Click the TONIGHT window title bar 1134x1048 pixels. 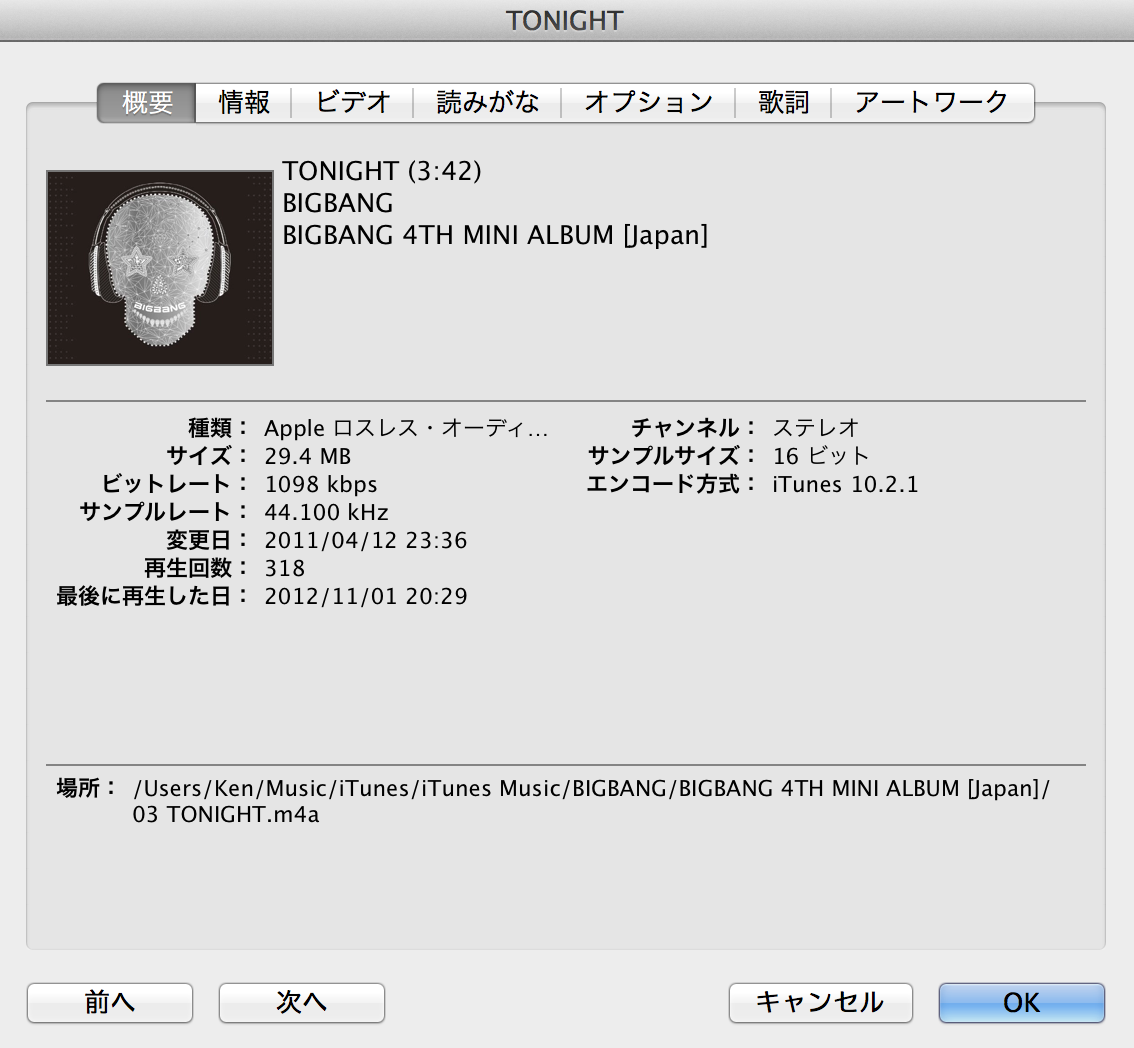click(x=565, y=20)
